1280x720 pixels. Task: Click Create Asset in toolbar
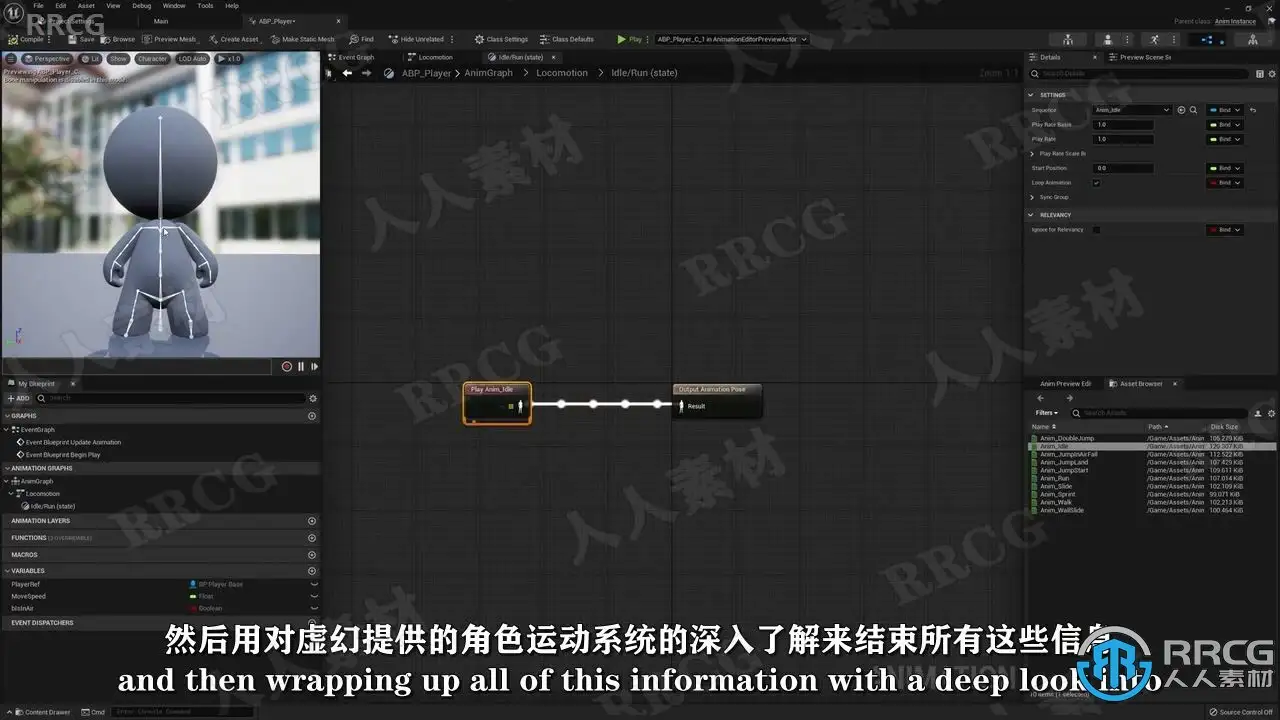(x=235, y=39)
